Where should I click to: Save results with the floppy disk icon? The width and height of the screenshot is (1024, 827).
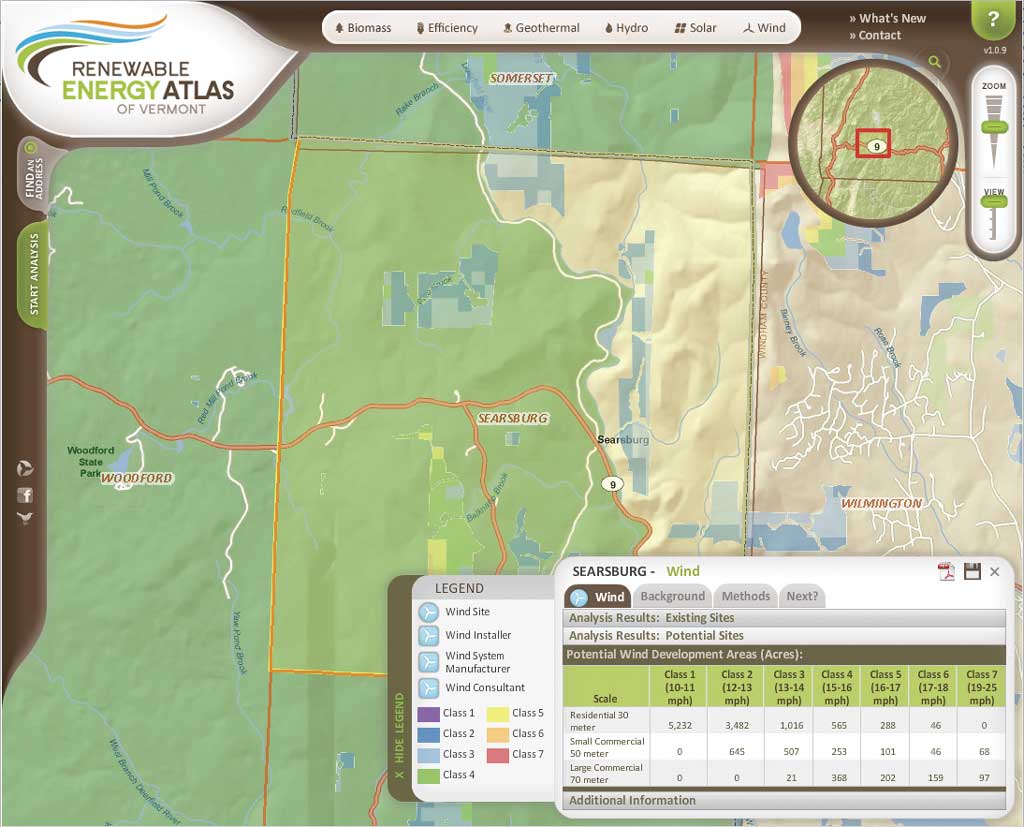972,571
